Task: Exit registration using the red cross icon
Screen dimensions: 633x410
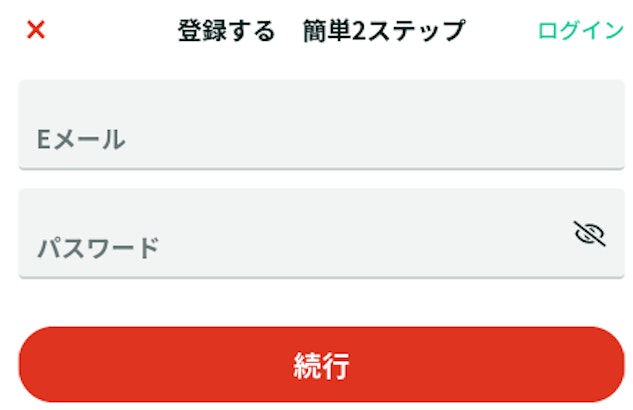Action: [x=36, y=30]
